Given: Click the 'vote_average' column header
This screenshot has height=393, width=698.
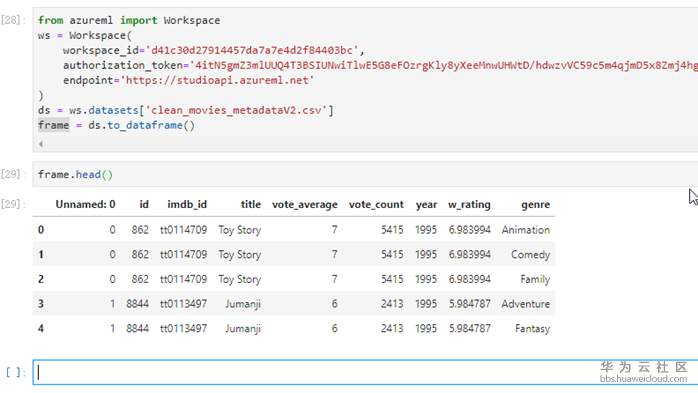Looking at the screenshot, I should 305,205.
